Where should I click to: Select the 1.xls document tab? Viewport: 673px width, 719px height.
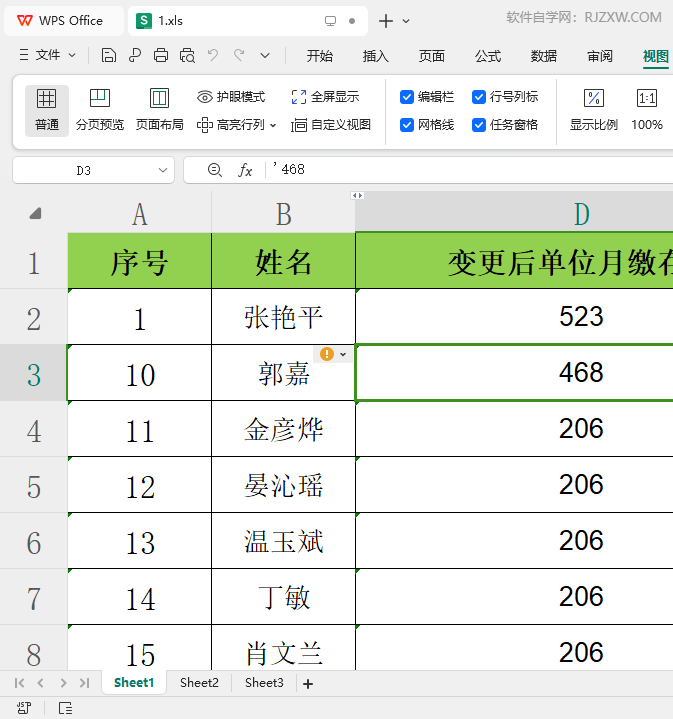click(248, 21)
